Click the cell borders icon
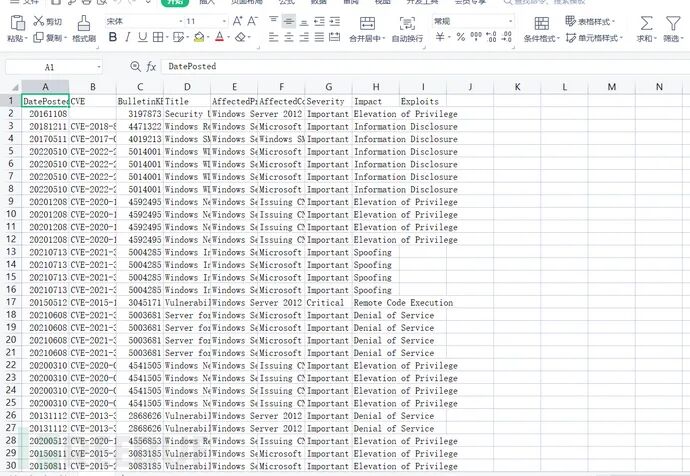690x476 pixels. tap(158, 37)
